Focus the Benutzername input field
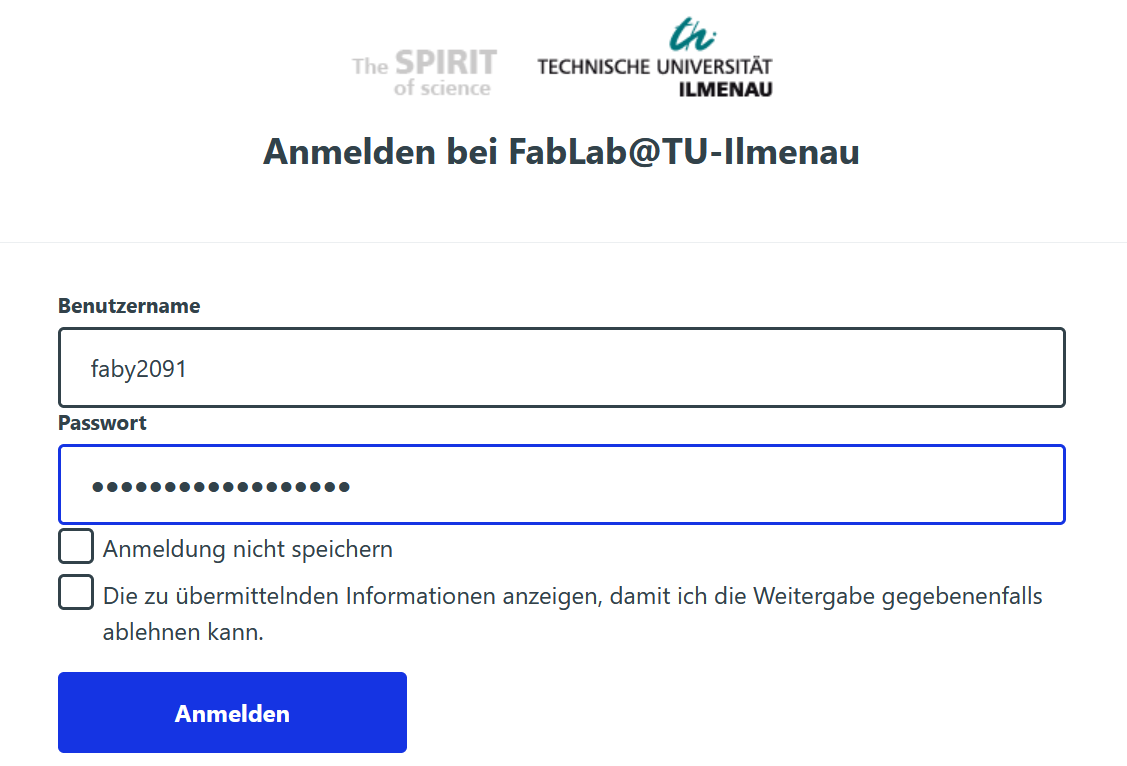1127x766 pixels. click(561, 368)
